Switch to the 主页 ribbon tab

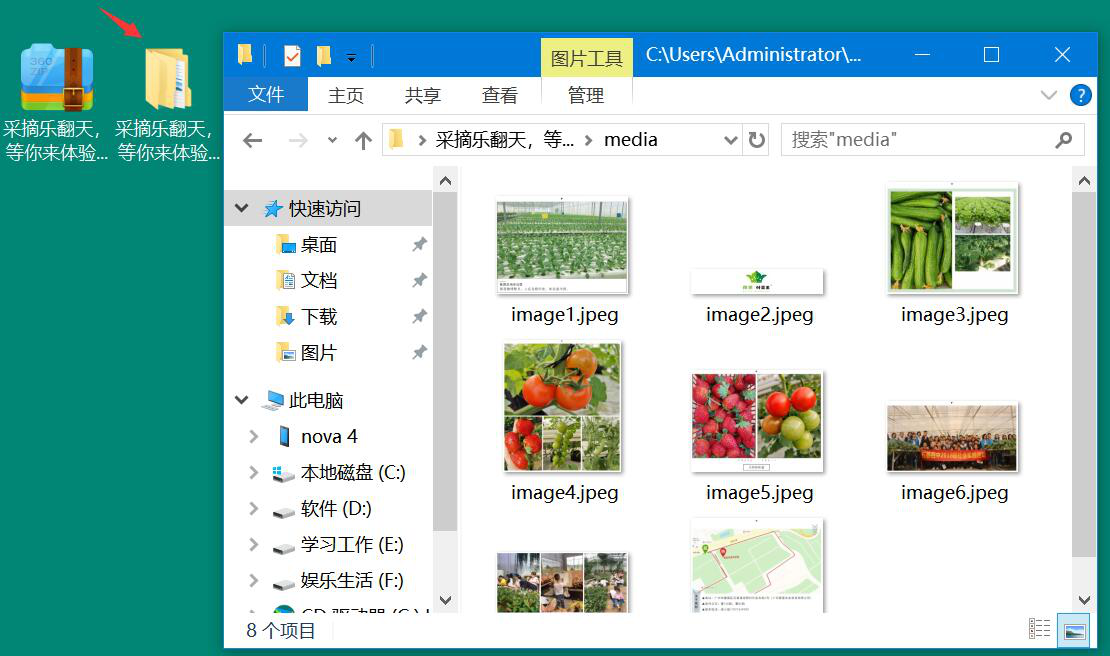tap(345, 95)
